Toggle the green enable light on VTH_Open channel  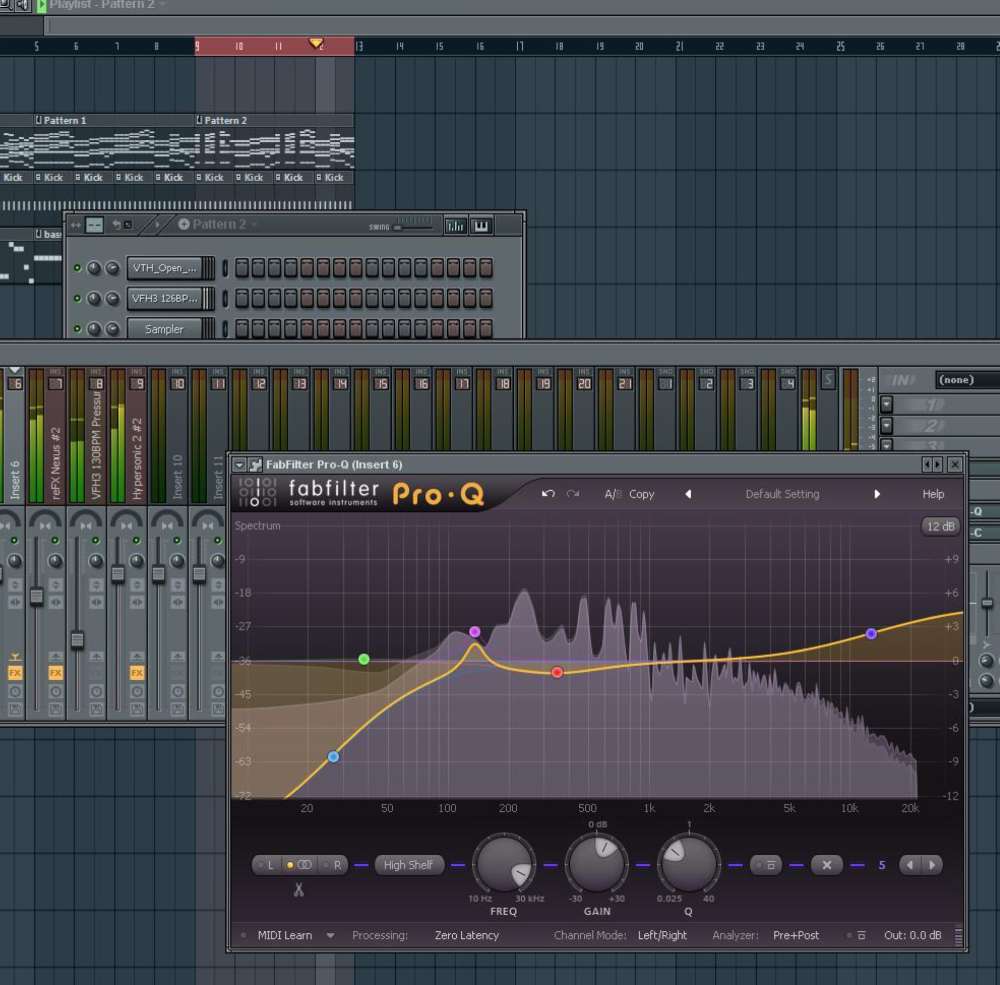pyautogui.click(x=77, y=267)
